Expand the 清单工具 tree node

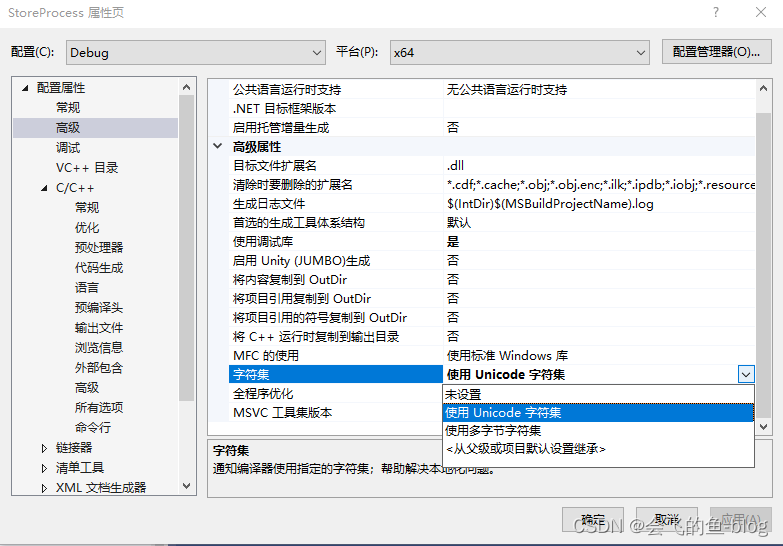click(x=44, y=468)
